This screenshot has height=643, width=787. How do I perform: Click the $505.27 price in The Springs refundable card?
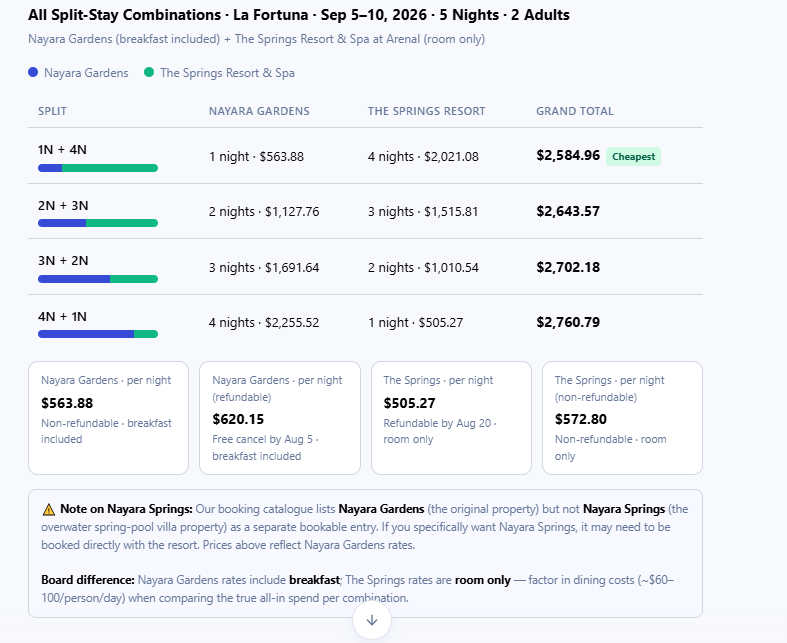[410, 403]
